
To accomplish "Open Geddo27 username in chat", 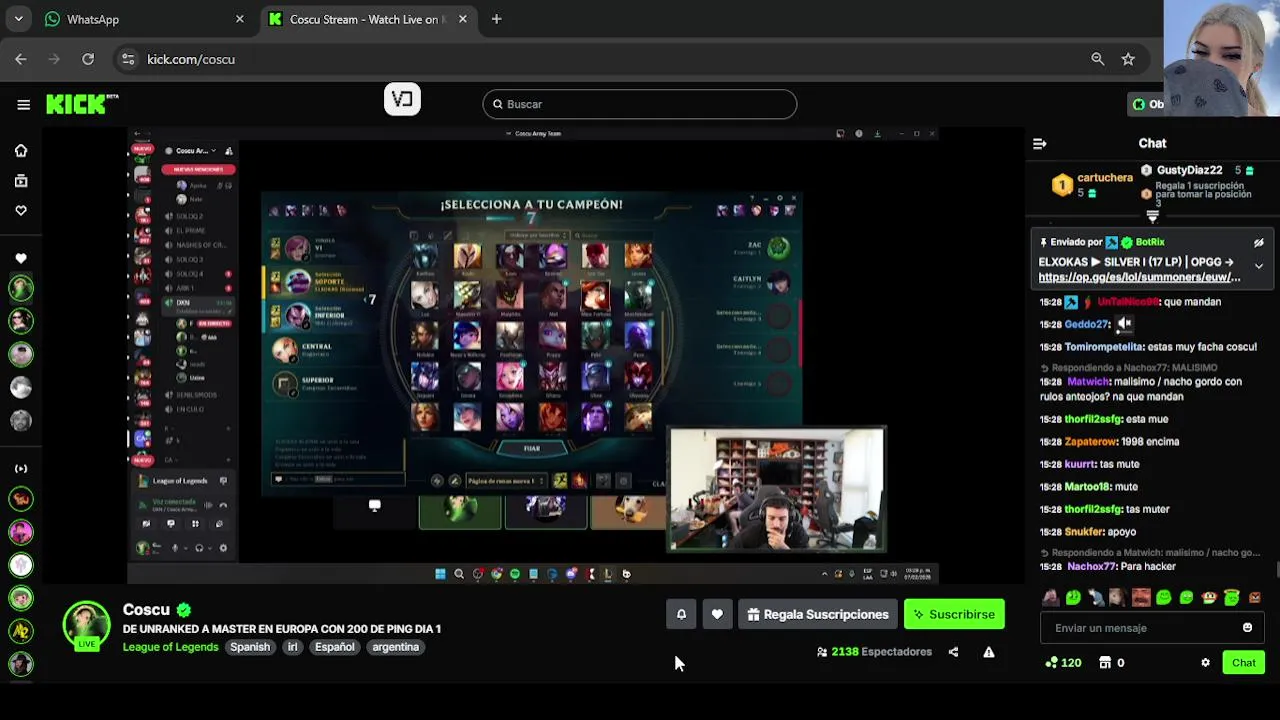I will click(x=1087, y=324).
